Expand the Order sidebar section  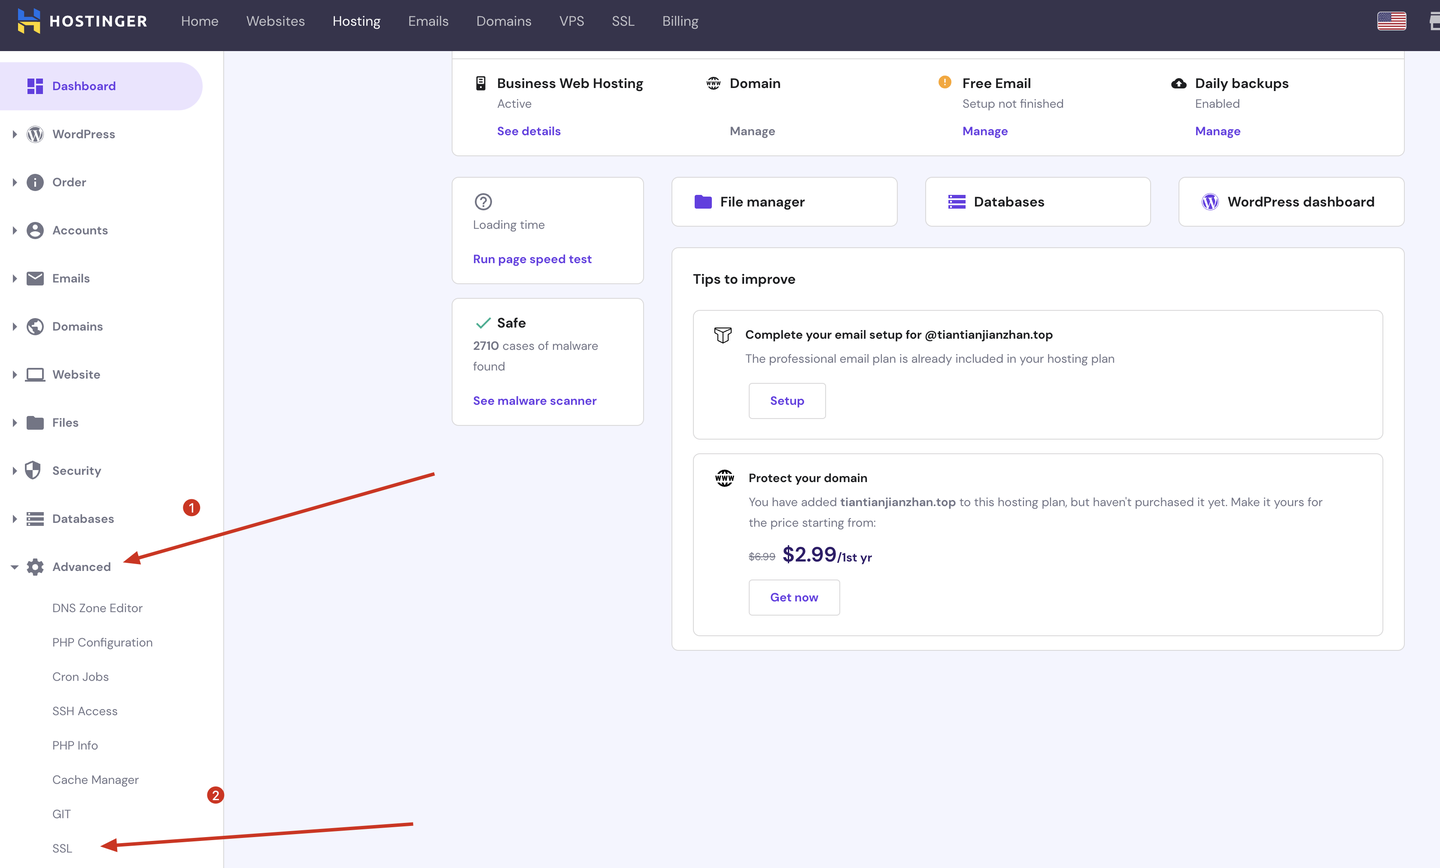[14, 182]
